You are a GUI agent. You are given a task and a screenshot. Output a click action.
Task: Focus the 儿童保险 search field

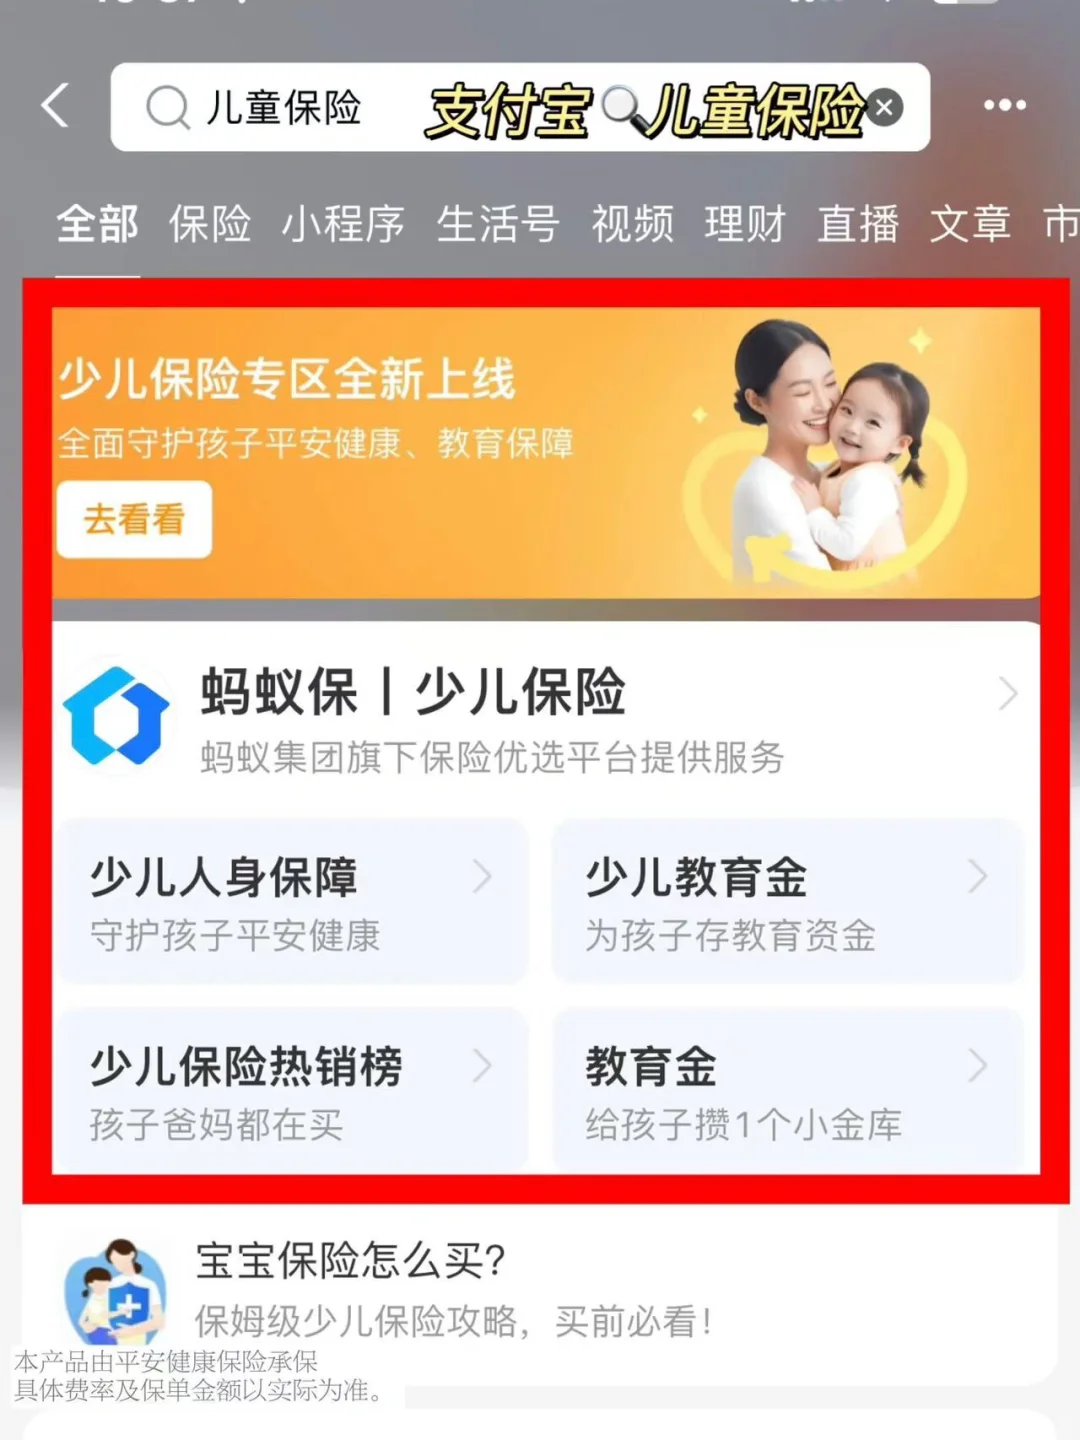(x=520, y=107)
